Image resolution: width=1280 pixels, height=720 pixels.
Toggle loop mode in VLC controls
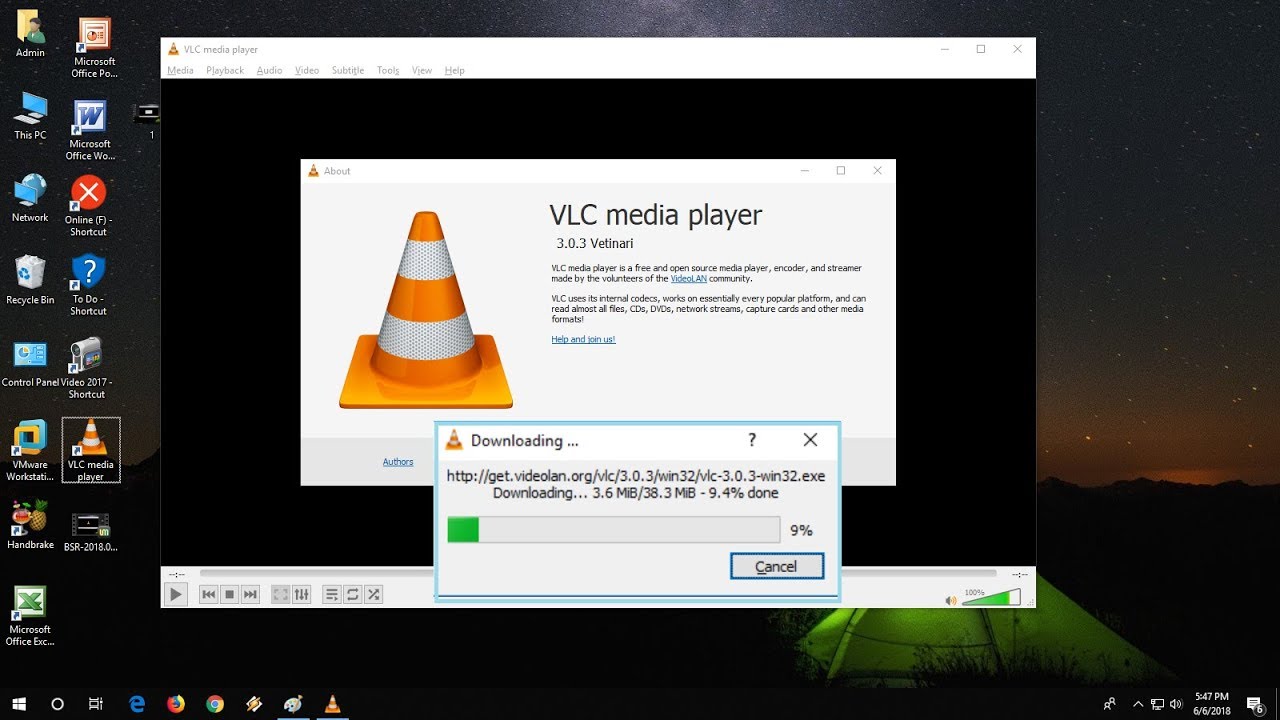tap(353, 594)
